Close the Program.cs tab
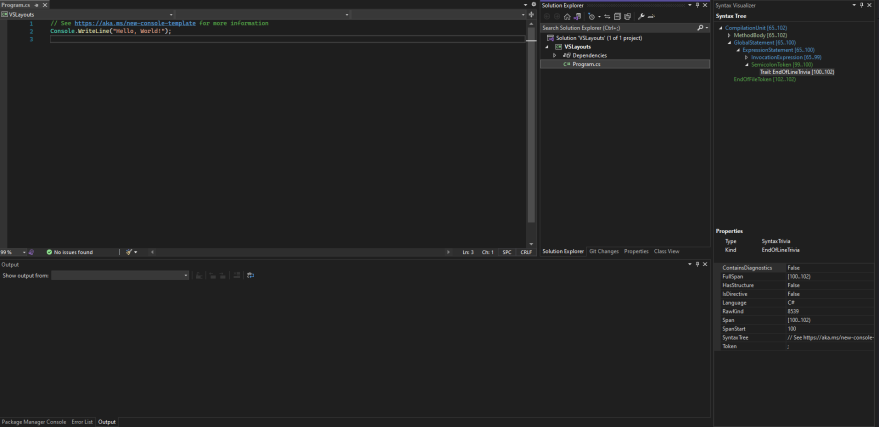 coord(45,5)
